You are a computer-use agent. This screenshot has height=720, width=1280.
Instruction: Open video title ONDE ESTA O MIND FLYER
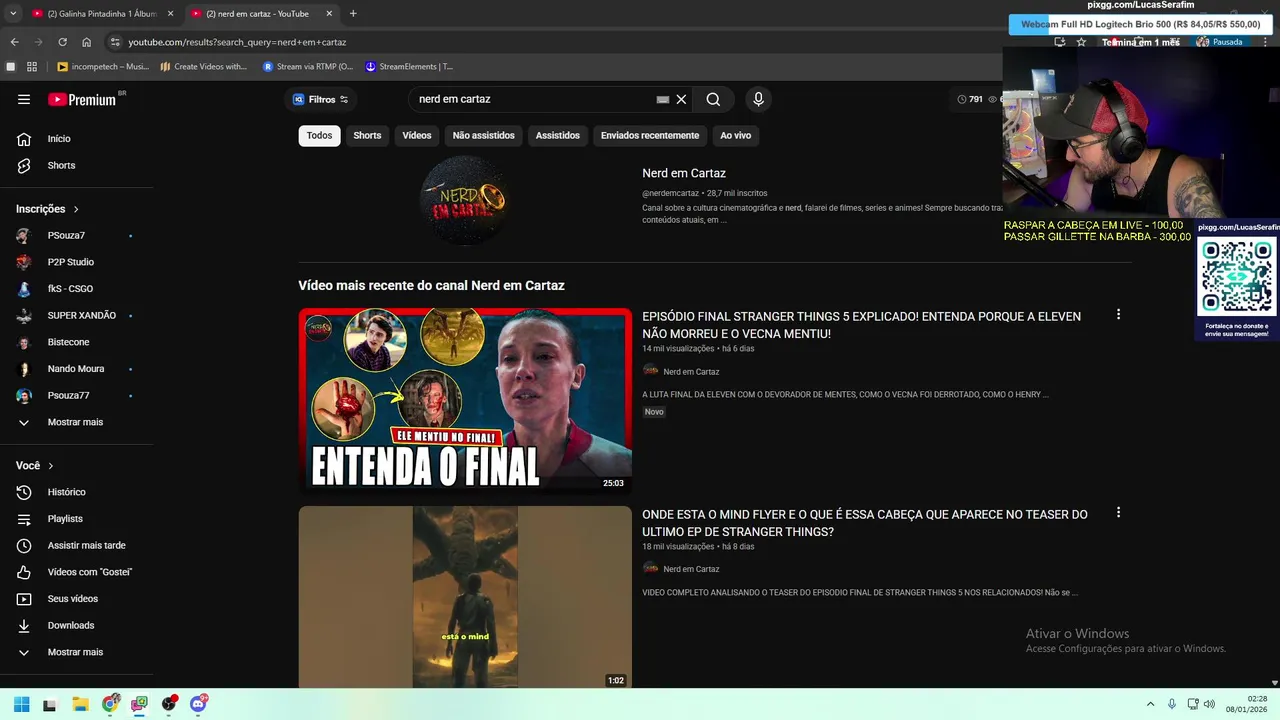point(865,523)
